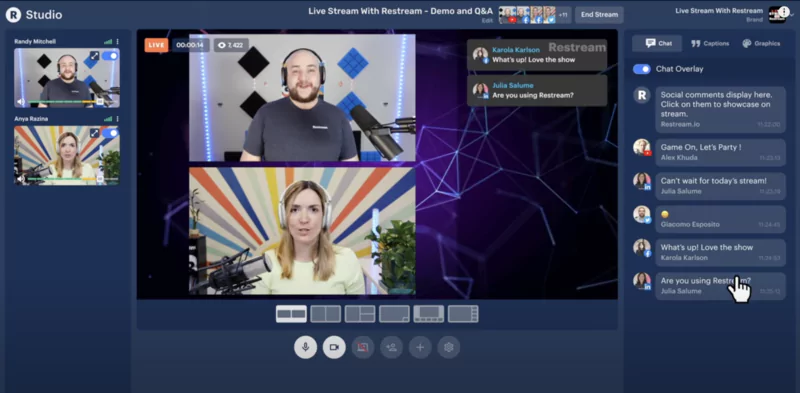Click the Twitter channel avatar in the header
Screen dimensions: 800x393
click(549, 15)
